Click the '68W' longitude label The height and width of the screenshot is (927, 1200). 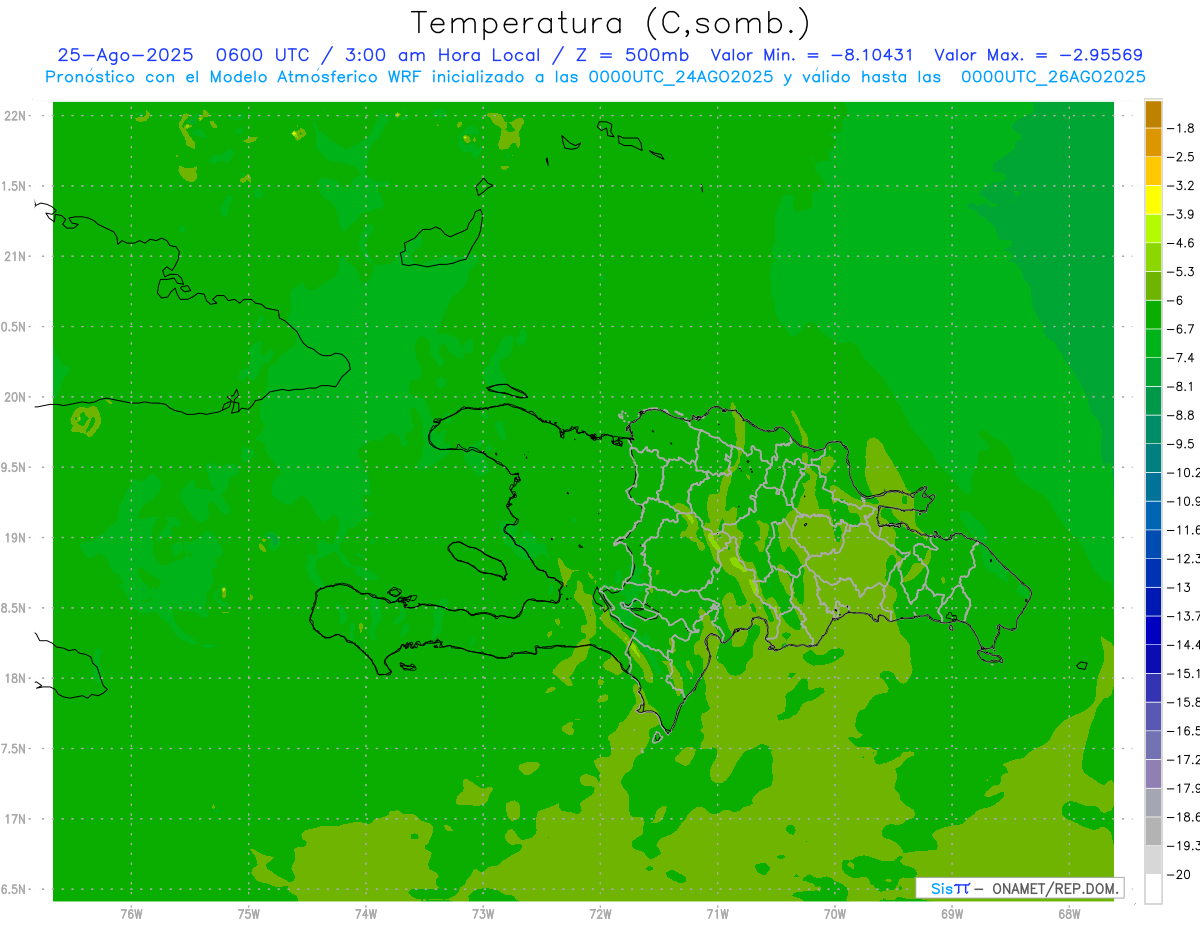click(1069, 913)
